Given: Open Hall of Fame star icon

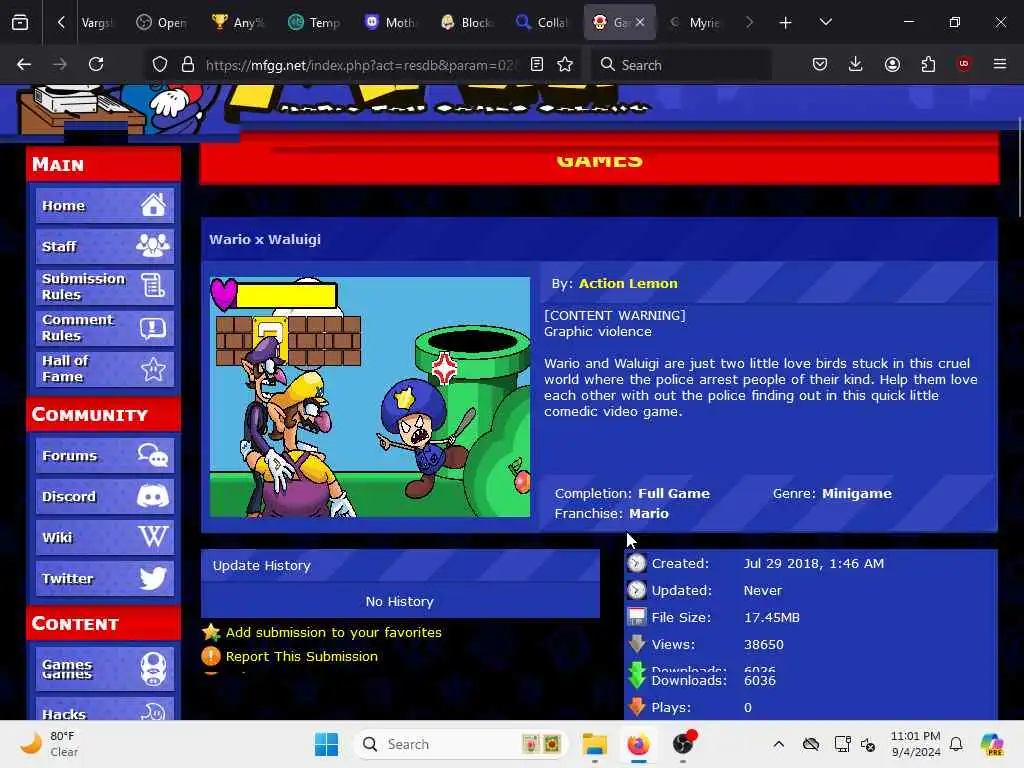Looking at the screenshot, I should coord(153,369).
